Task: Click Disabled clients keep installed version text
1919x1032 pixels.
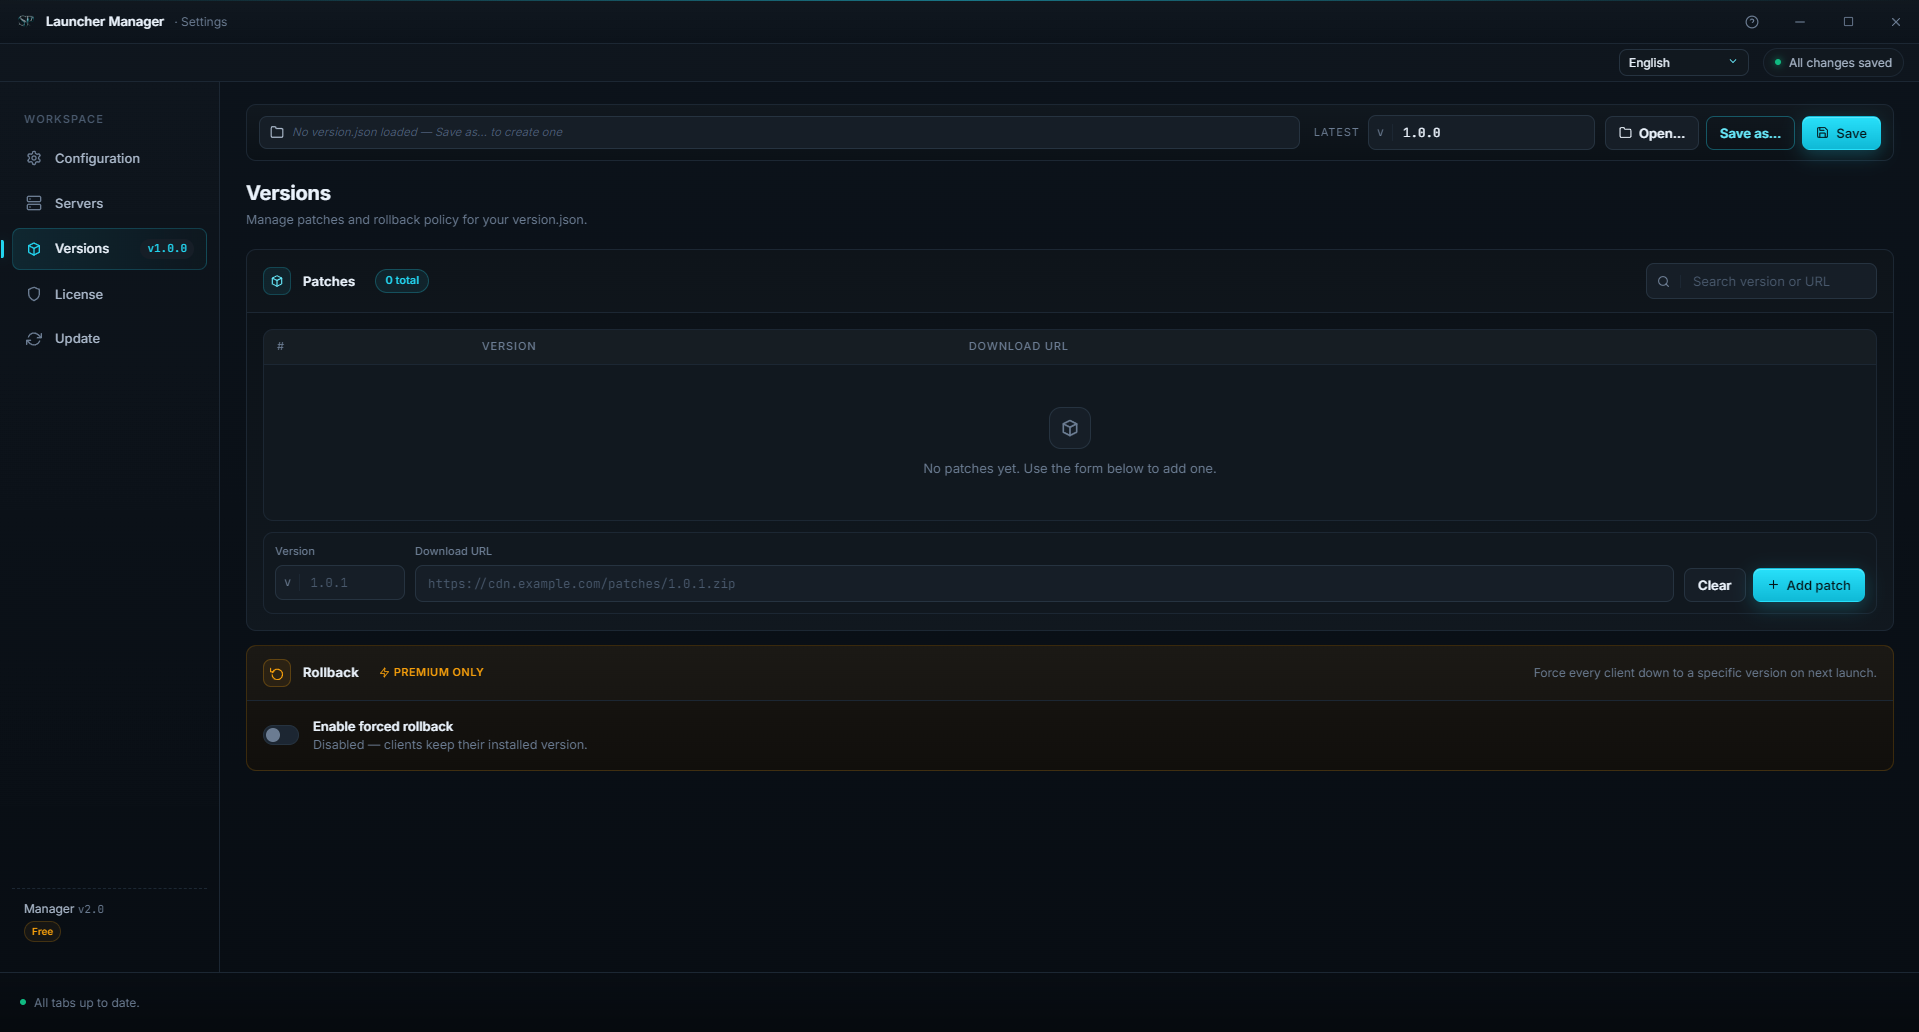Action: 450,745
